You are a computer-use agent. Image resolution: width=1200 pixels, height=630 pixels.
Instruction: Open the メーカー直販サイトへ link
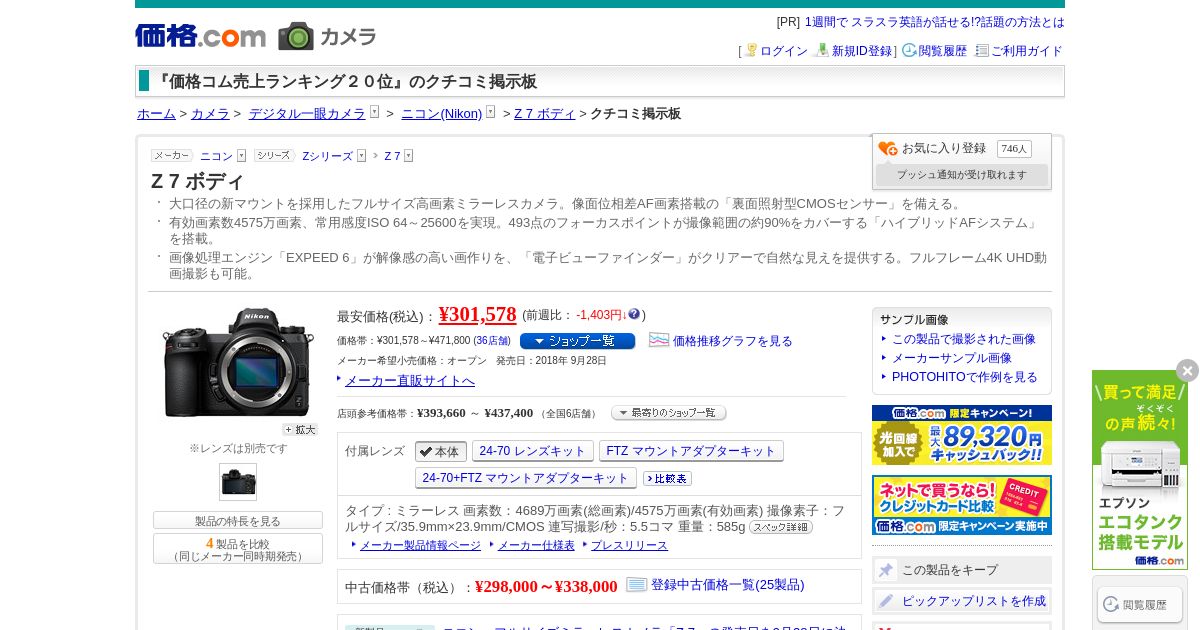pos(409,380)
